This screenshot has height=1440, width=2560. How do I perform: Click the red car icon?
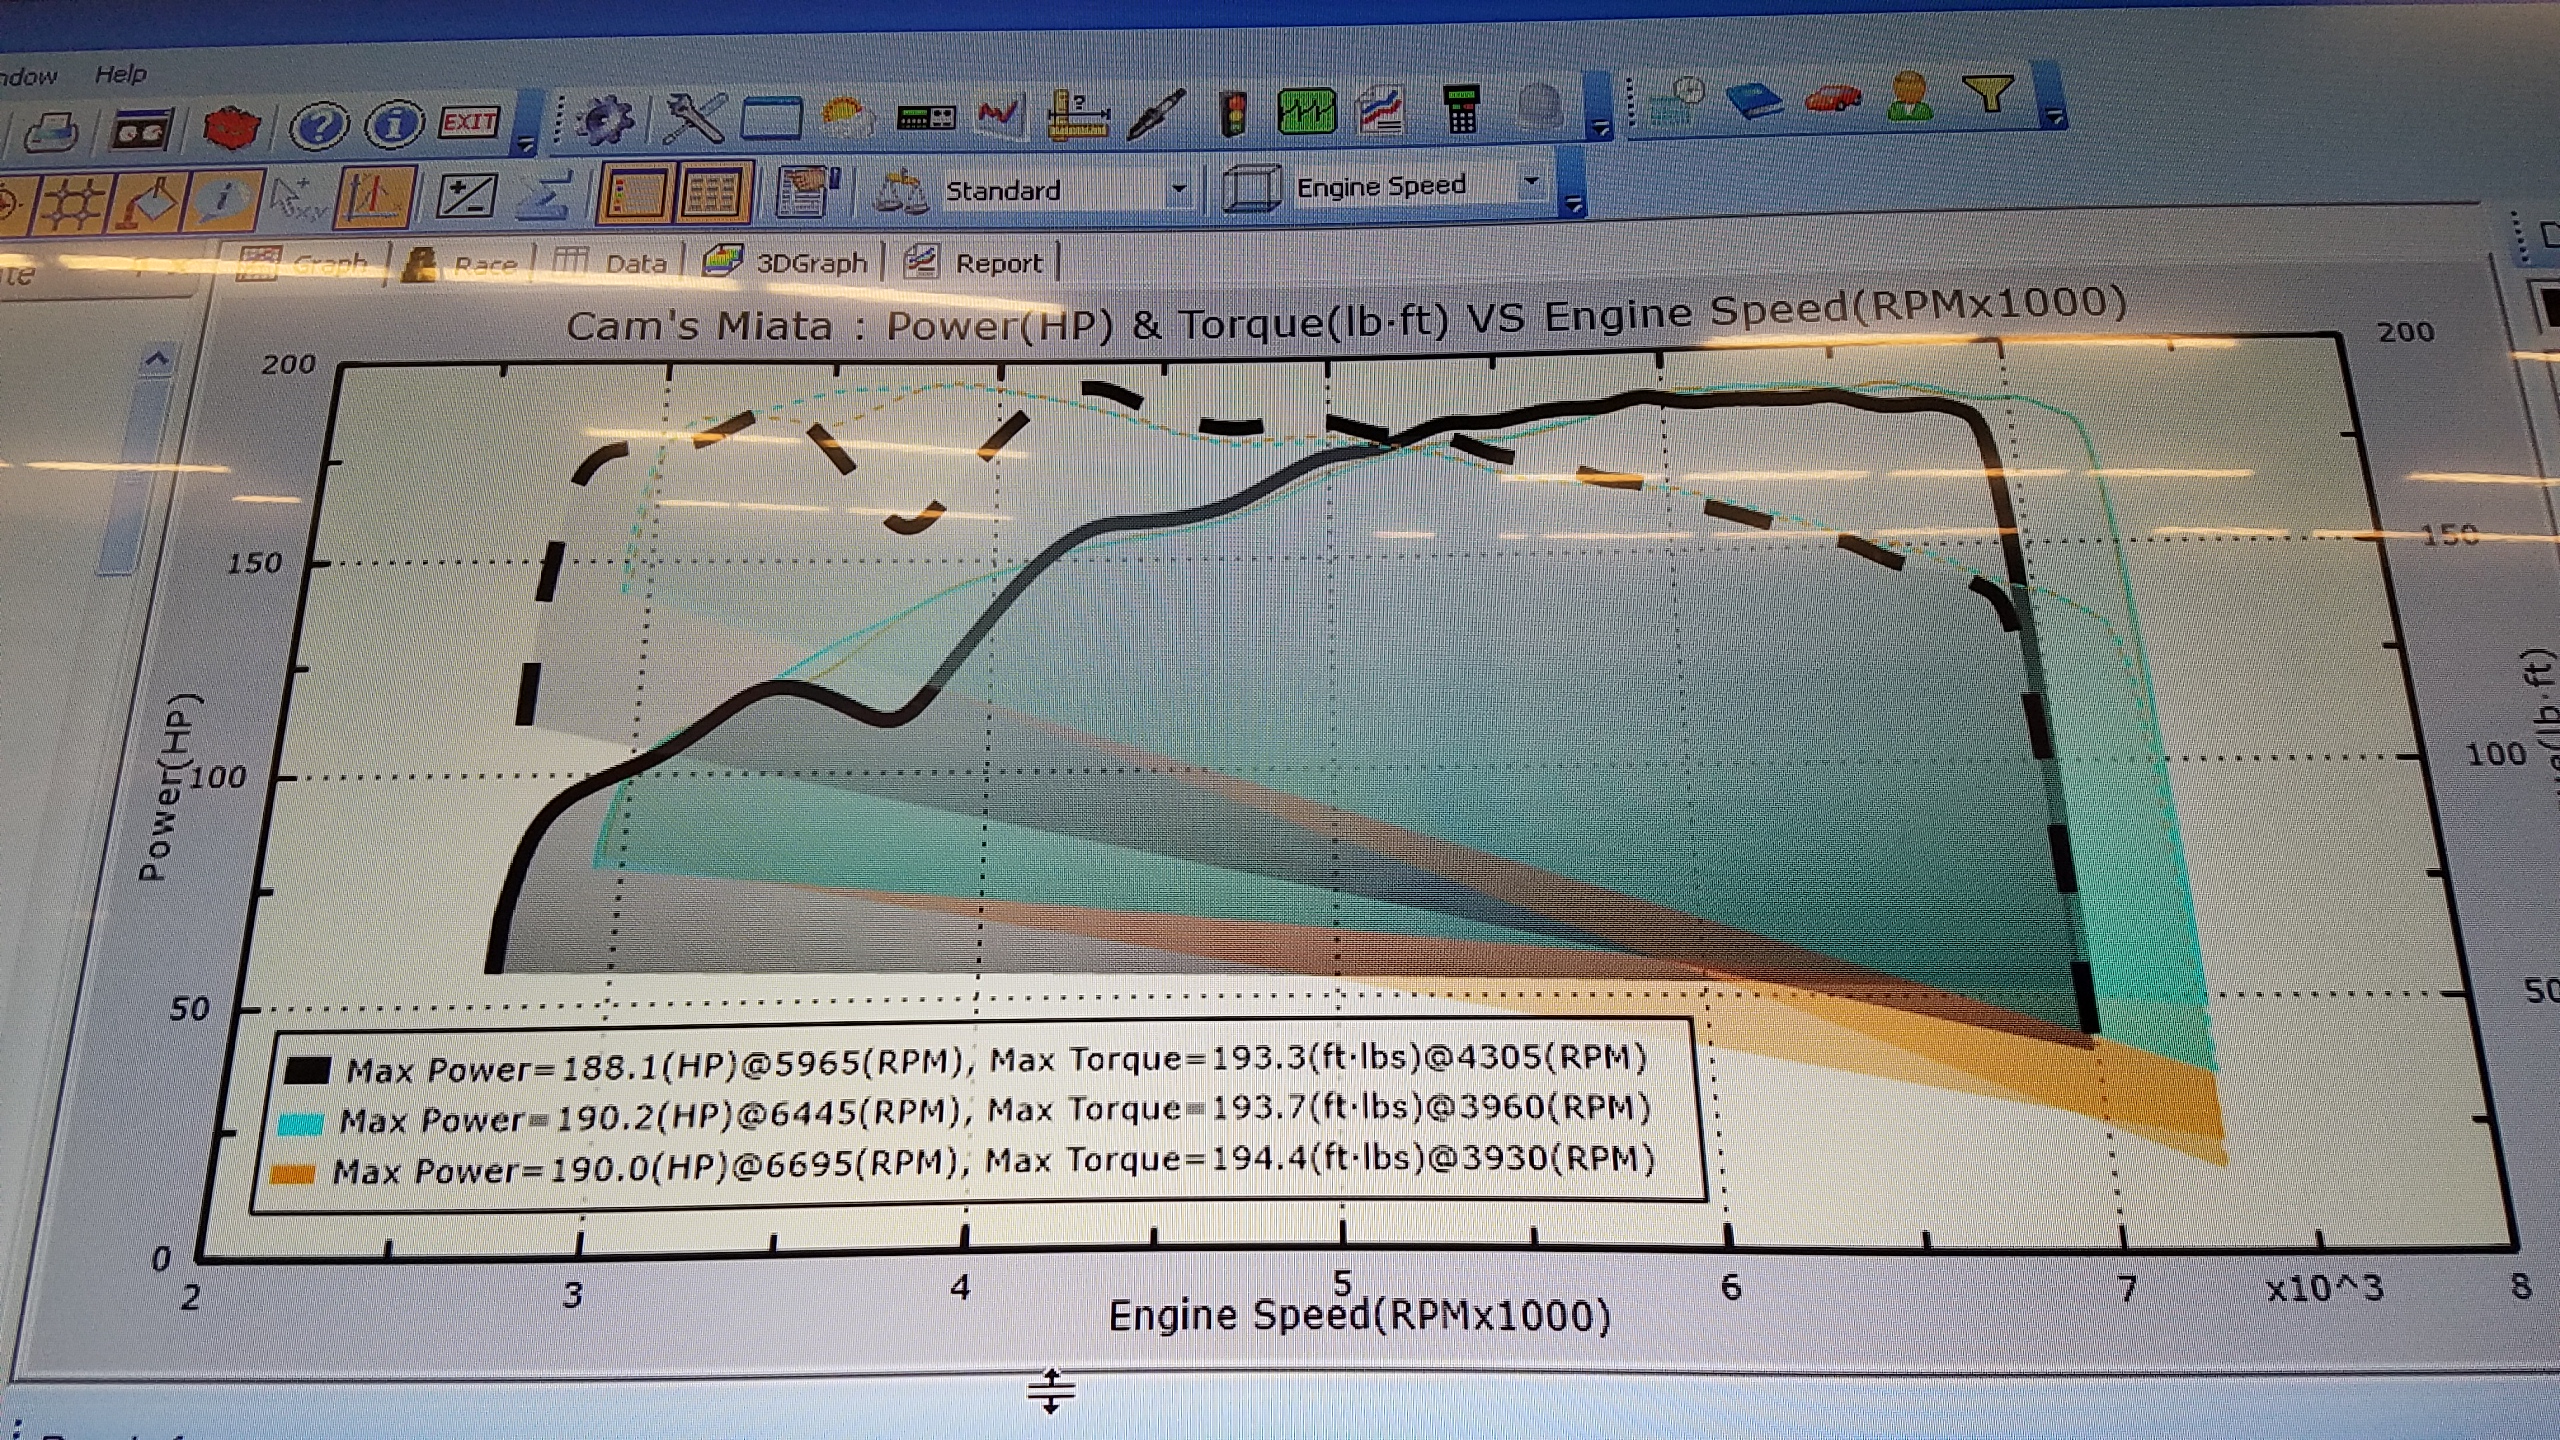(x=1833, y=99)
